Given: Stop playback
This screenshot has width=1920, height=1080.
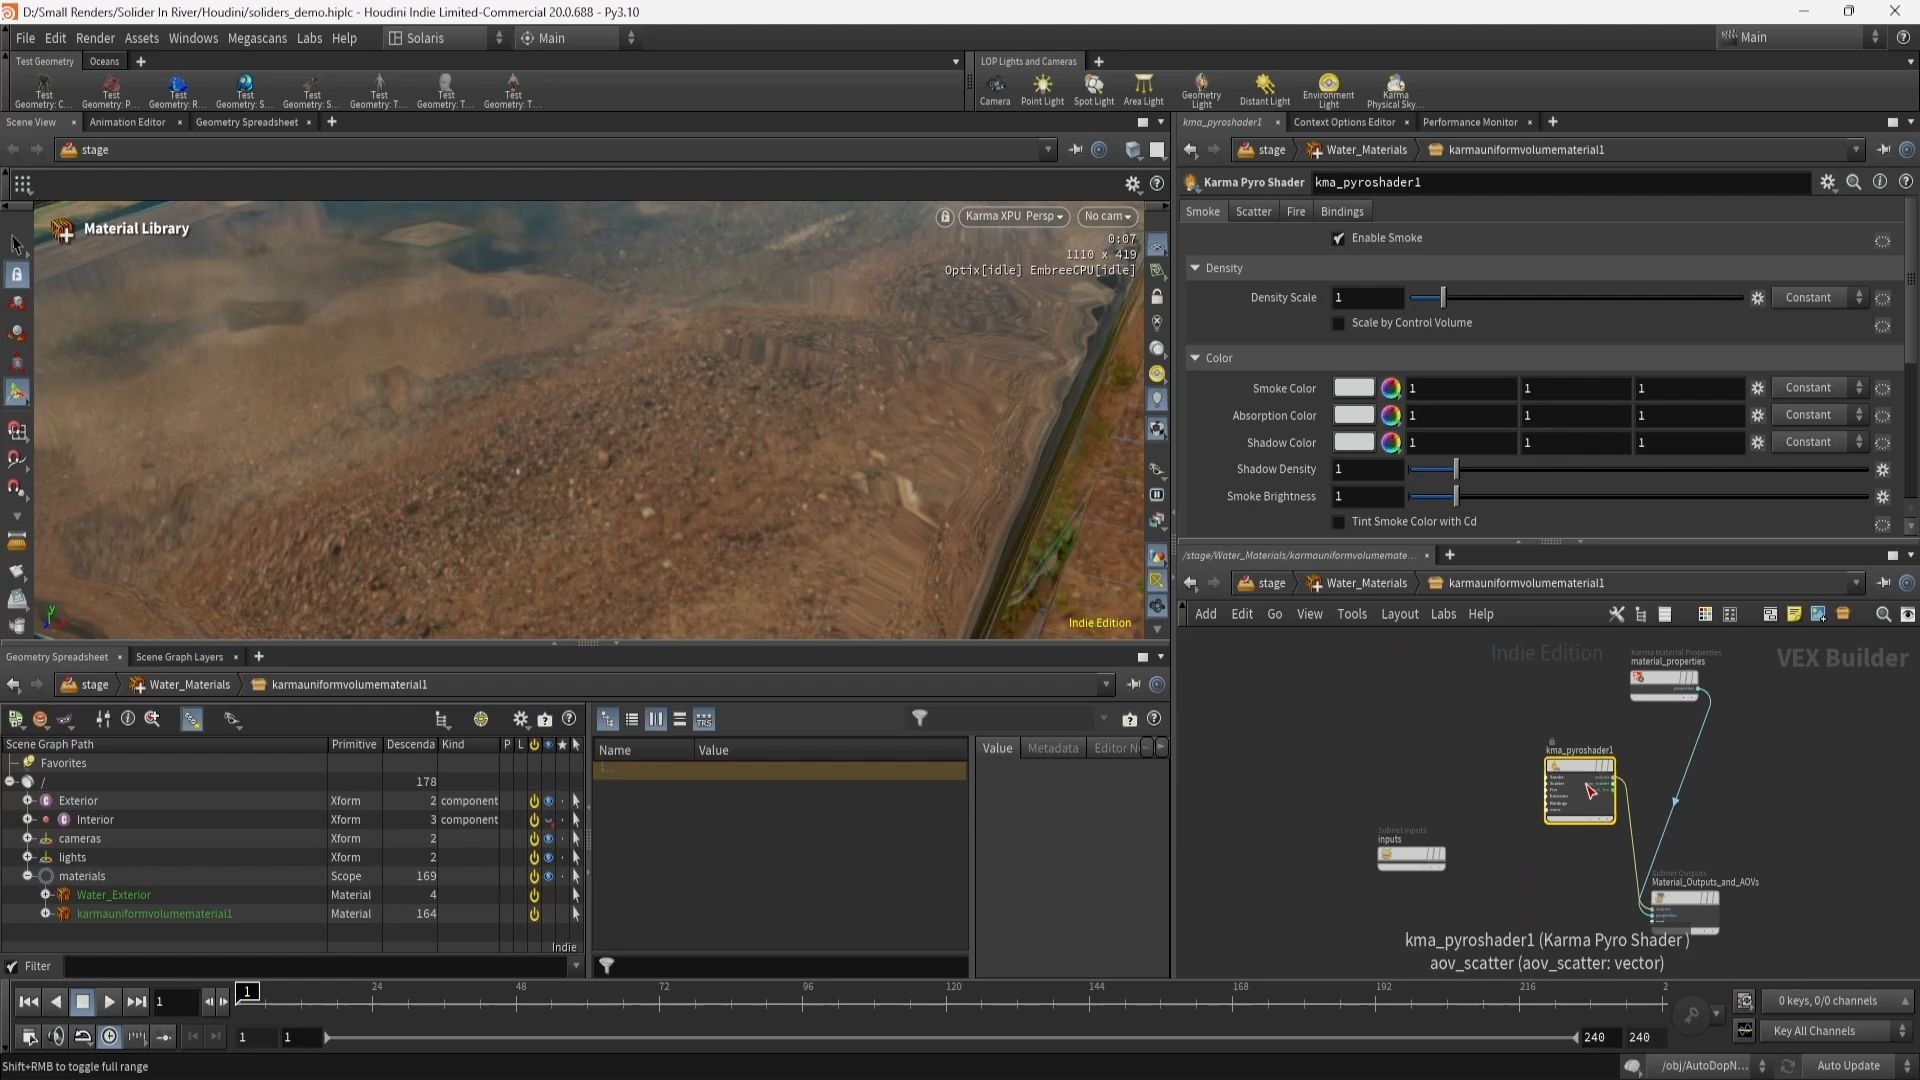Looking at the screenshot, I should (83, 1001).
